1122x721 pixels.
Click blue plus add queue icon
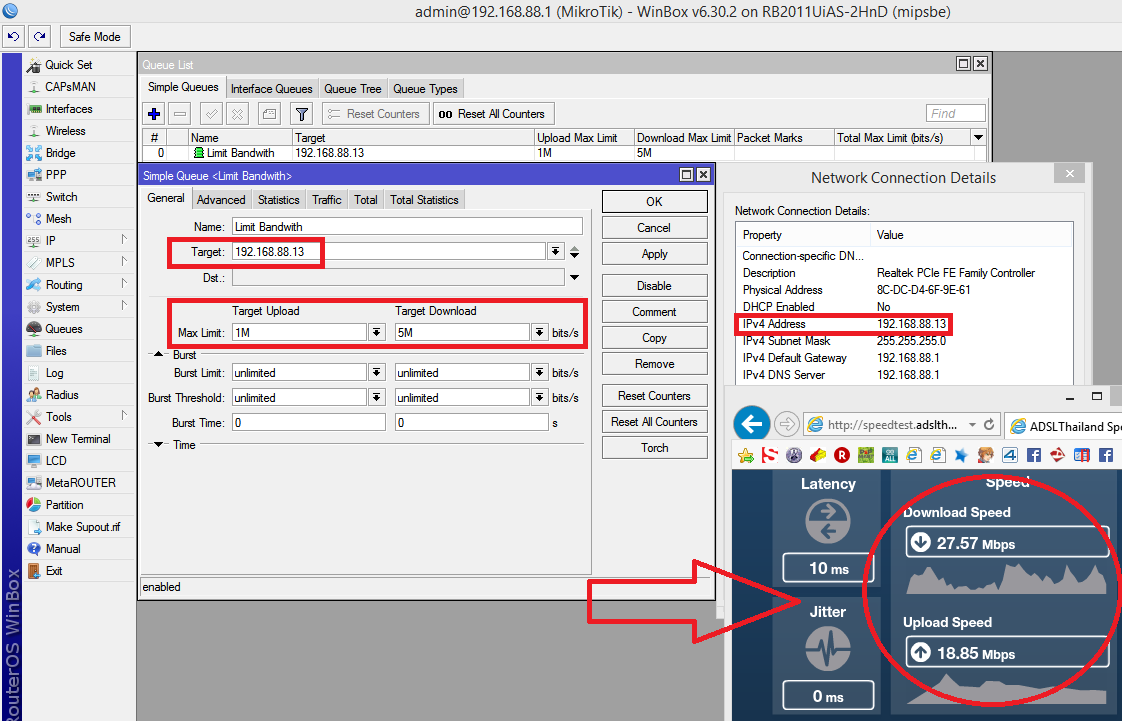click(x=154, y=114)
